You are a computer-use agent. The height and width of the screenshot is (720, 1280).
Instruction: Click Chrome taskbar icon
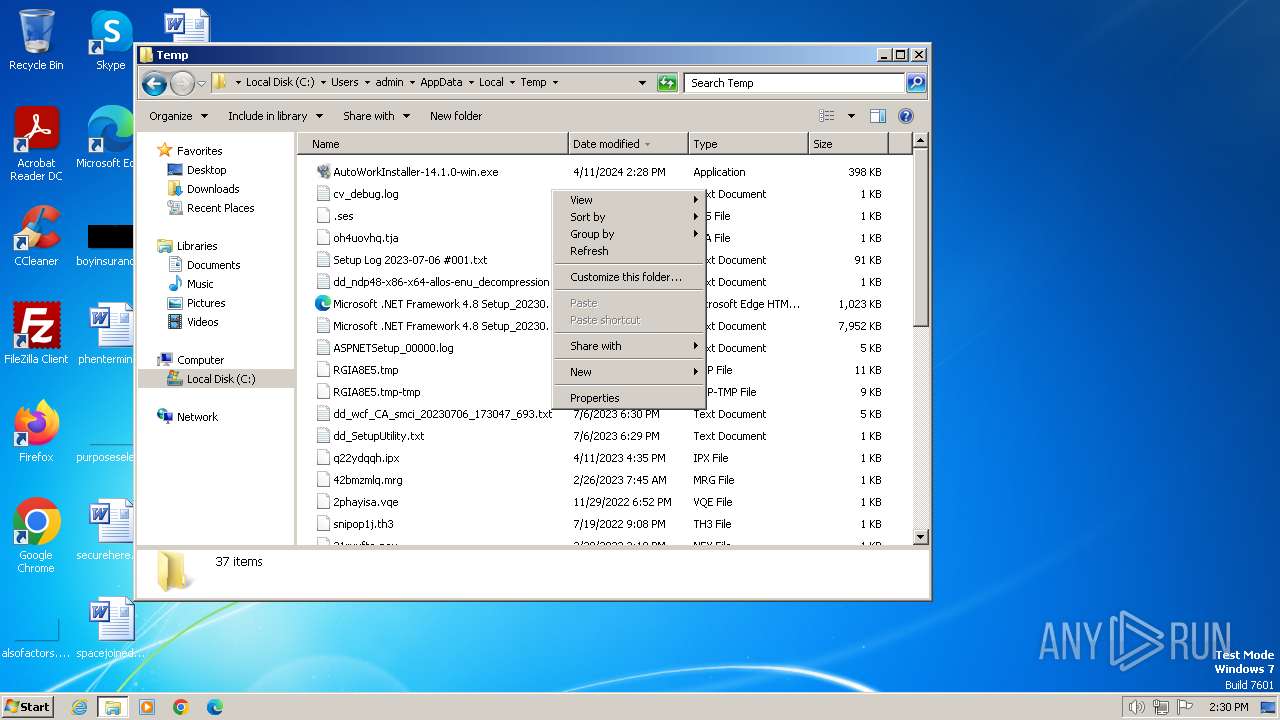[181, 707]
